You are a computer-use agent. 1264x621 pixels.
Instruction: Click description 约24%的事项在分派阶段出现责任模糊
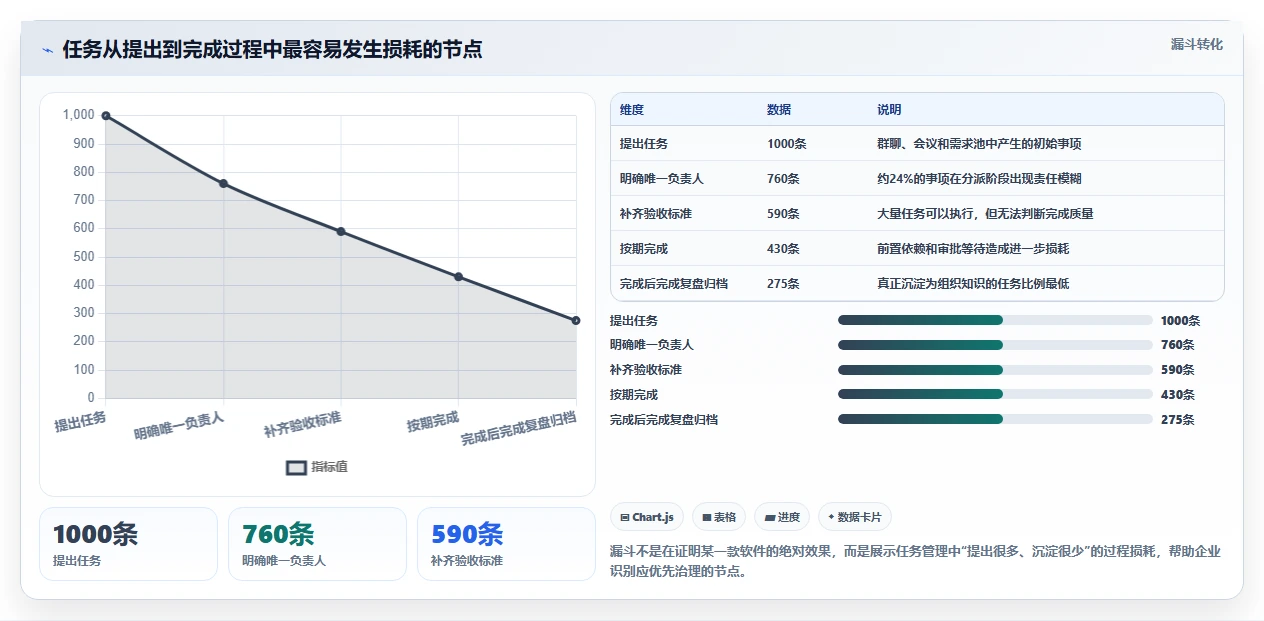[x=979, y=179]
